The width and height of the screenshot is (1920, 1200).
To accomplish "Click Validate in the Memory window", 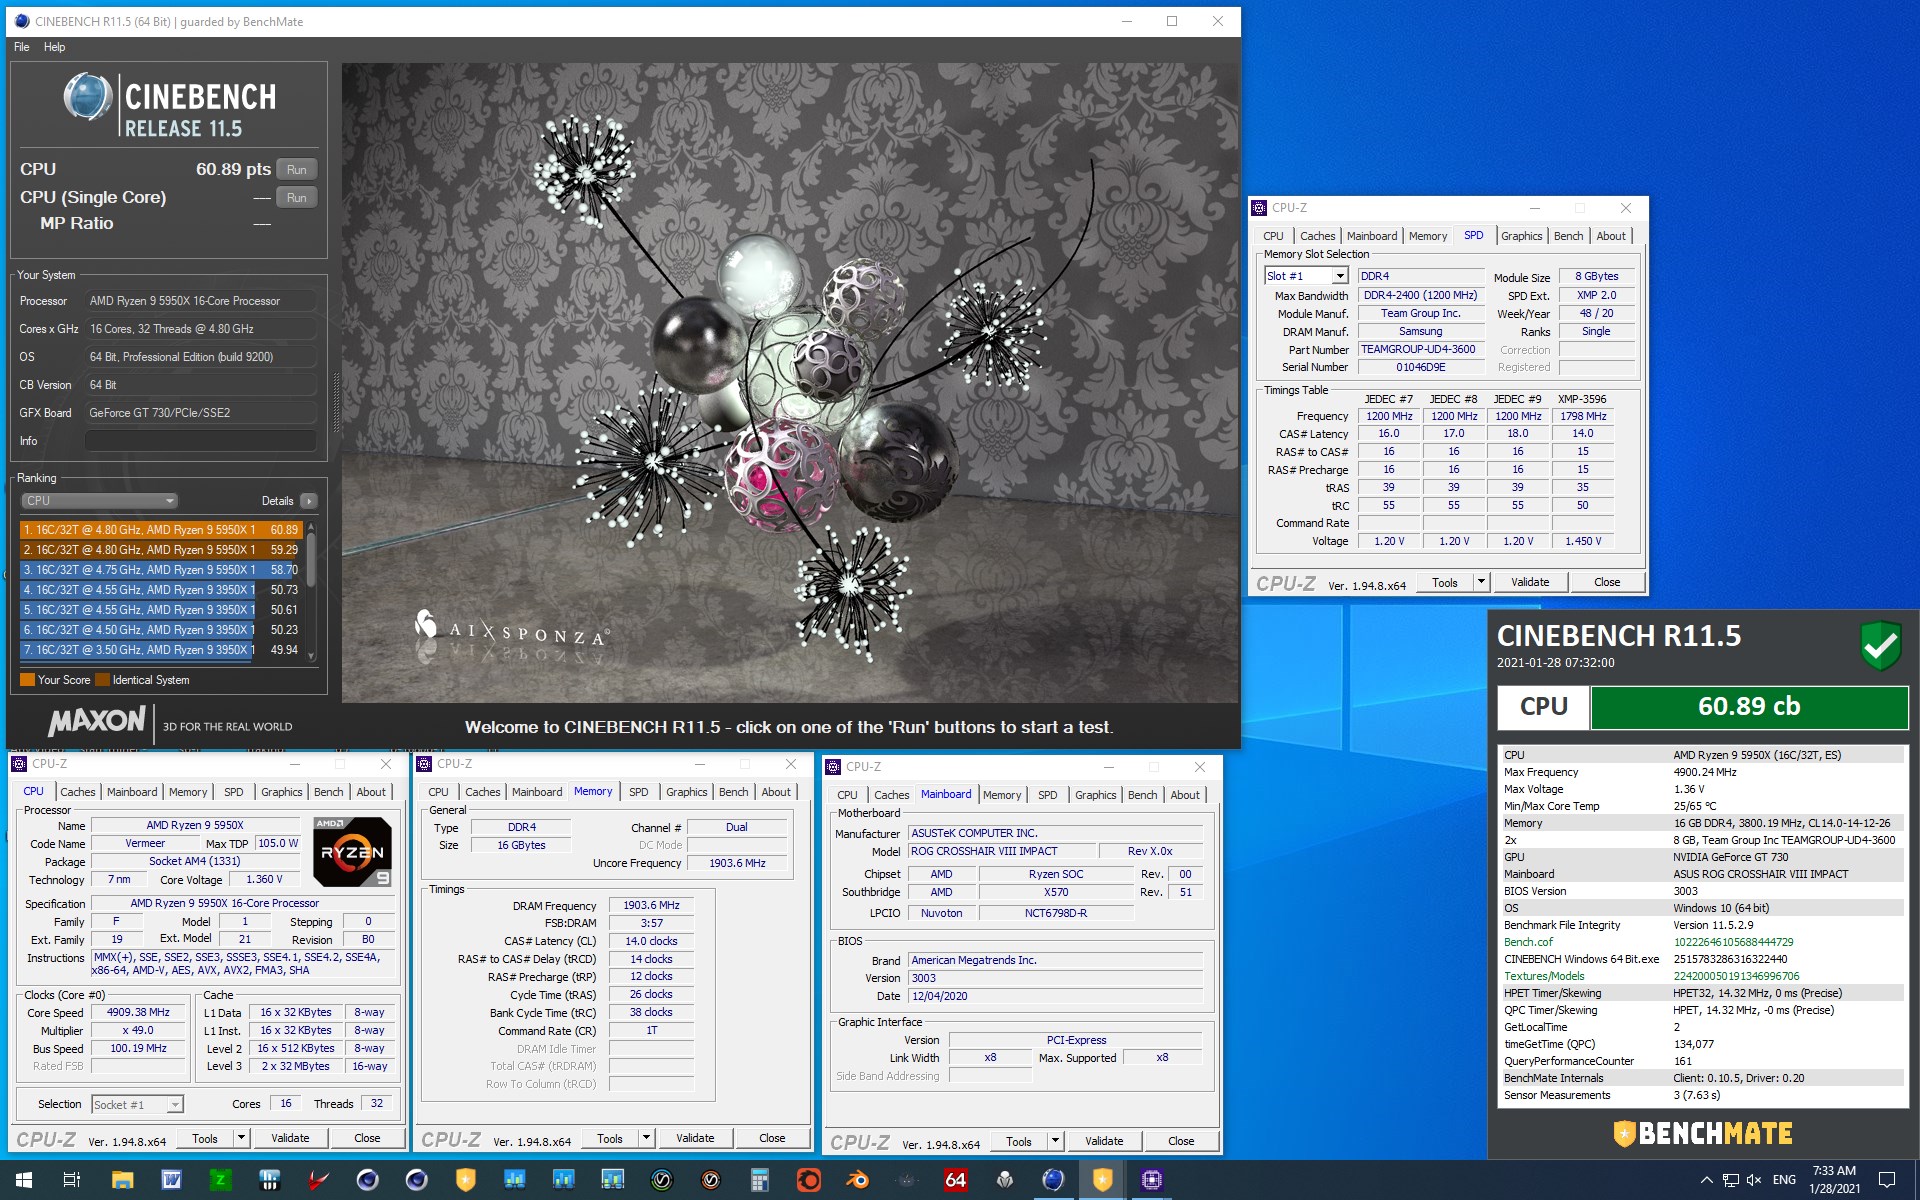I will [x=695, y=1138].
